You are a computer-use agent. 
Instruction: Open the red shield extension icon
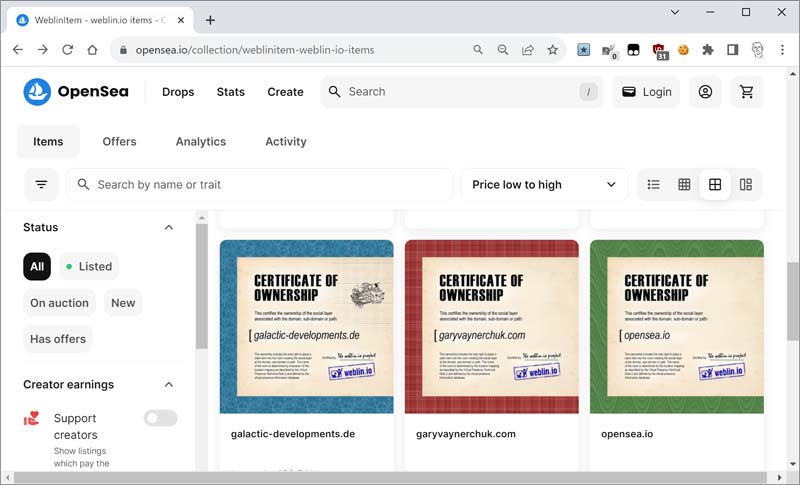(x=659, y=50)
